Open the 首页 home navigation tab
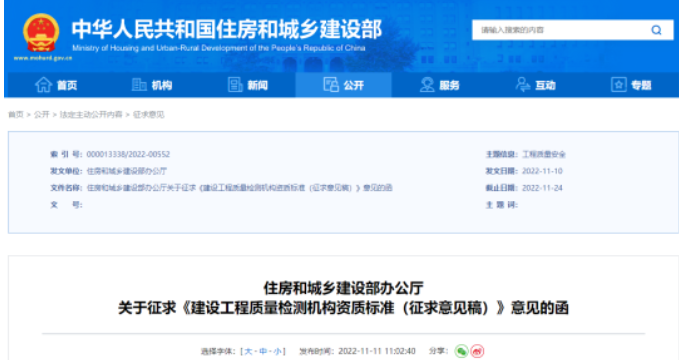 (56, 85)
